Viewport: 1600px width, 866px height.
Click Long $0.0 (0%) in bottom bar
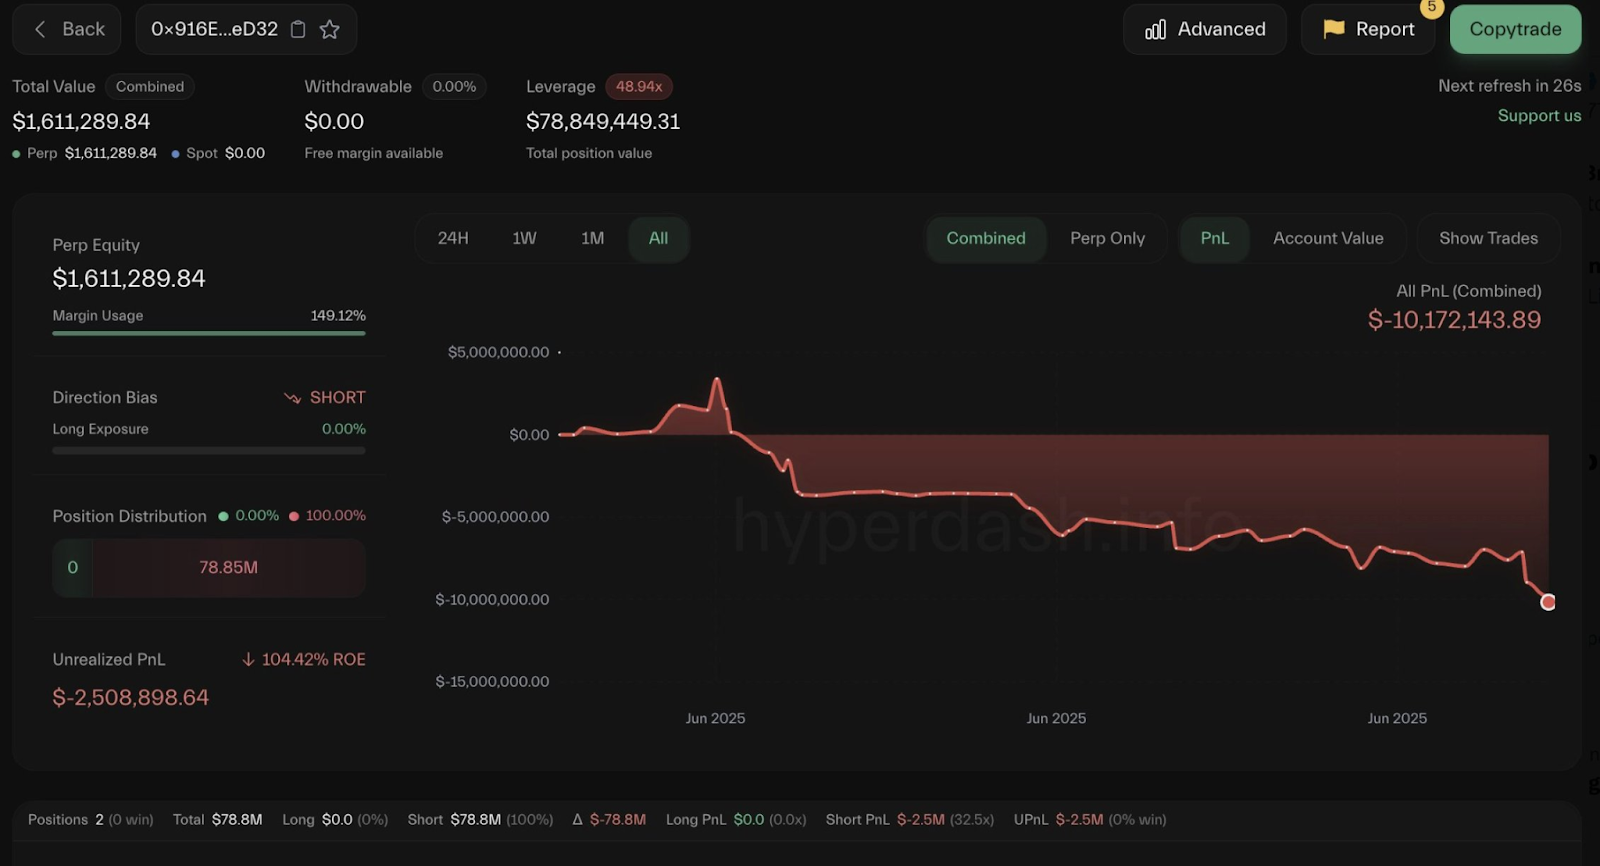(335, 819)
